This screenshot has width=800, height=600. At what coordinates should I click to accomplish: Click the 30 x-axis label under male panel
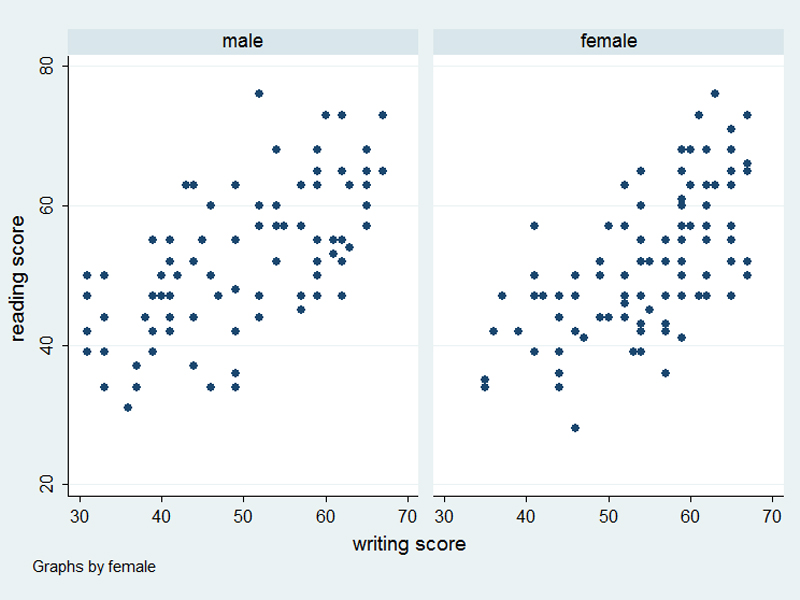pos(78,516)
